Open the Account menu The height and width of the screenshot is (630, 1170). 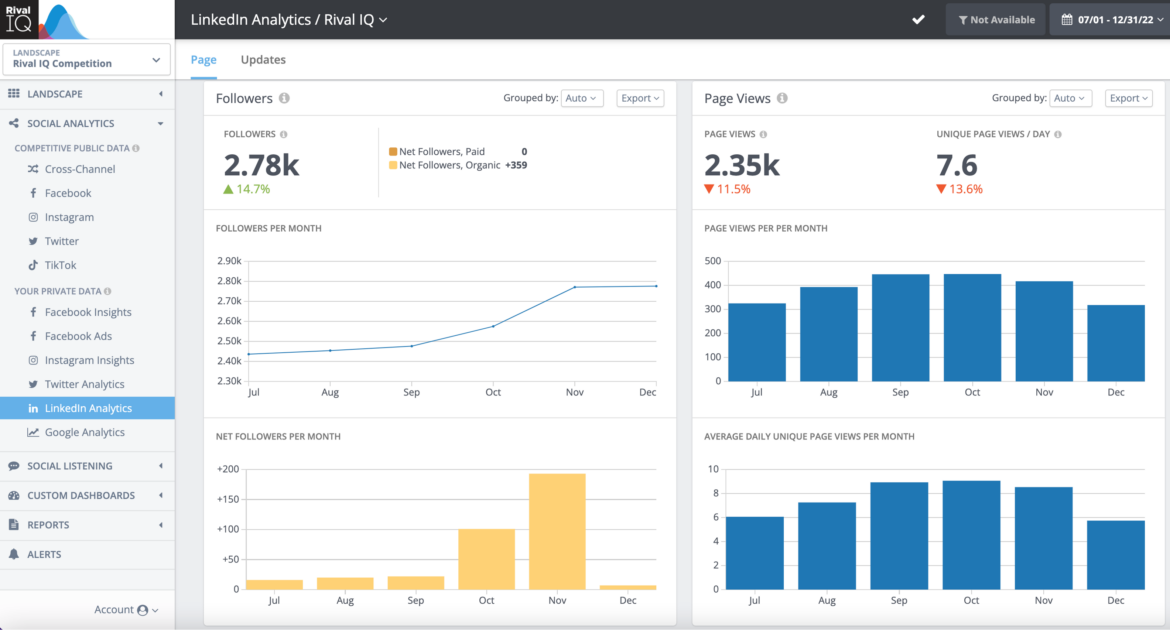(x=126, y=609)
